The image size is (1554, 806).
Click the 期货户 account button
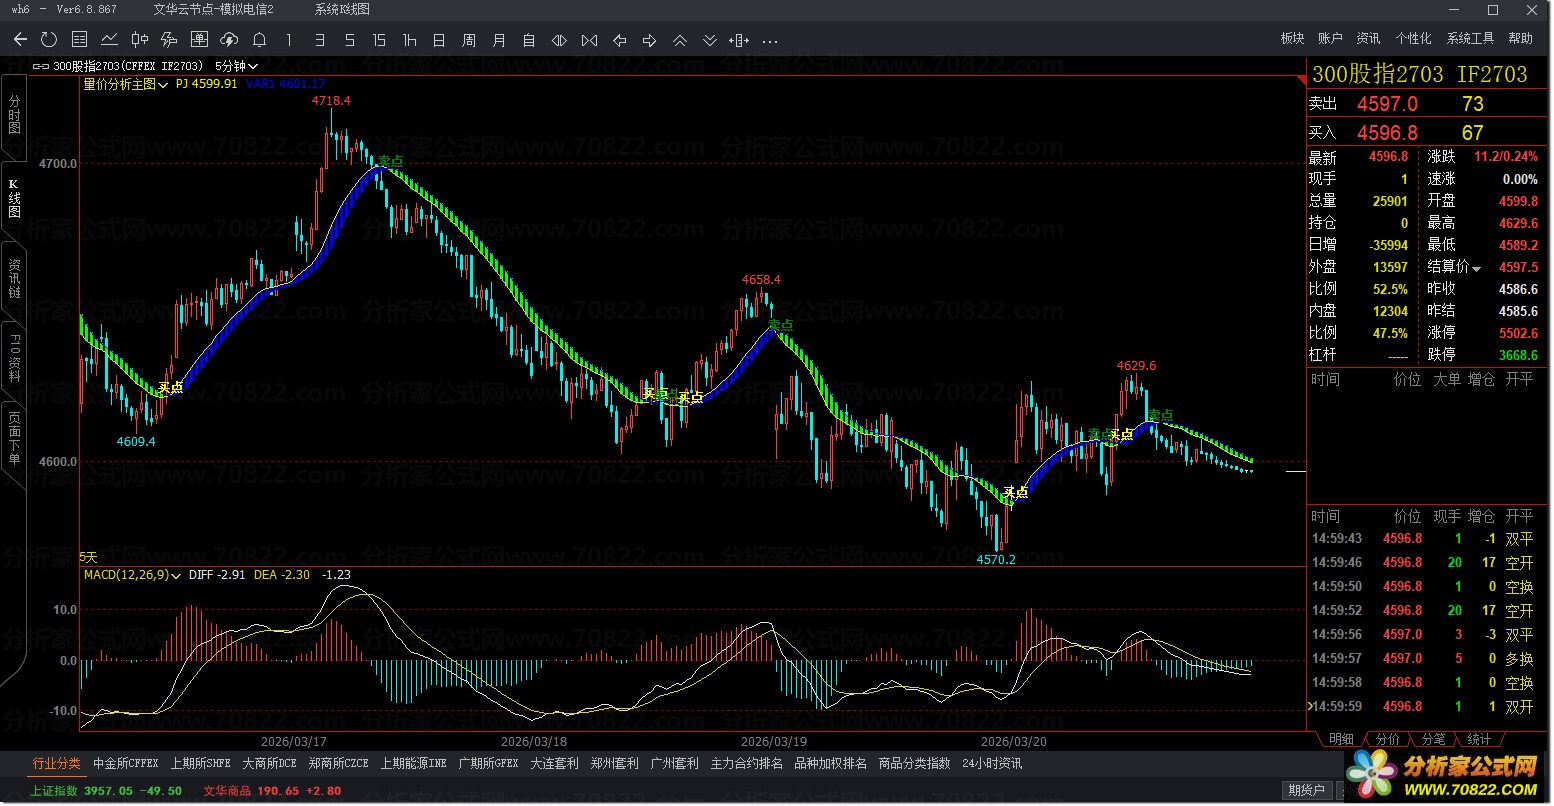coord(1307,790)
